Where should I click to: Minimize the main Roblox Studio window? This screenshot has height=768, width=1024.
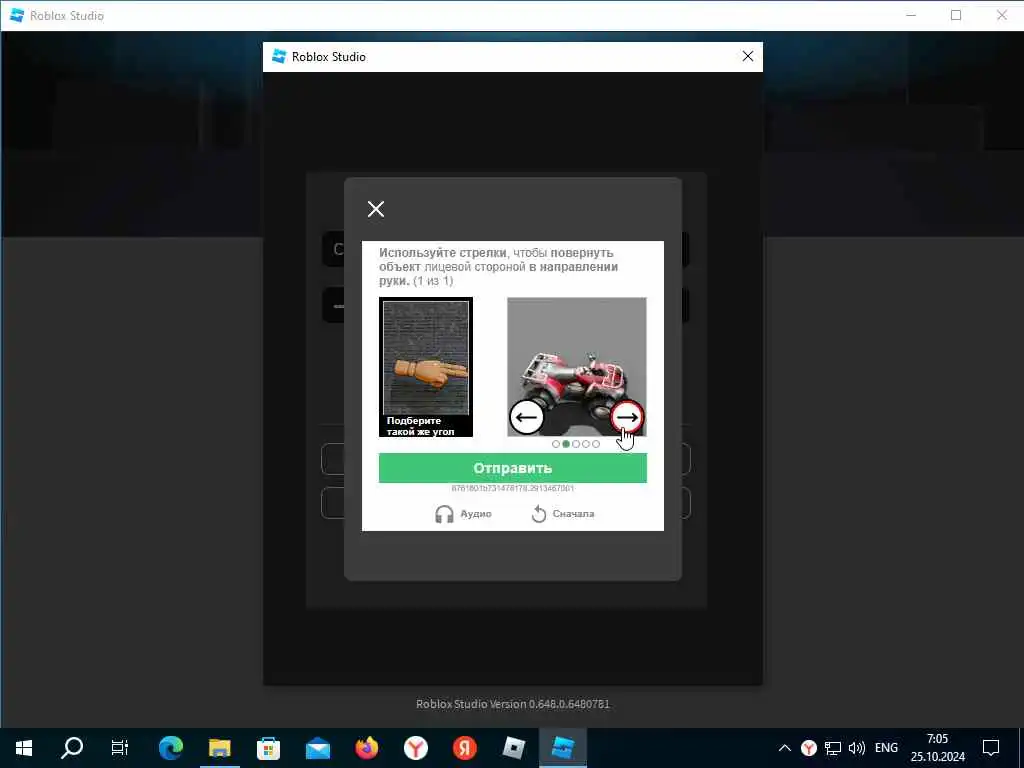pyautogui.click(x=911, y=15)
